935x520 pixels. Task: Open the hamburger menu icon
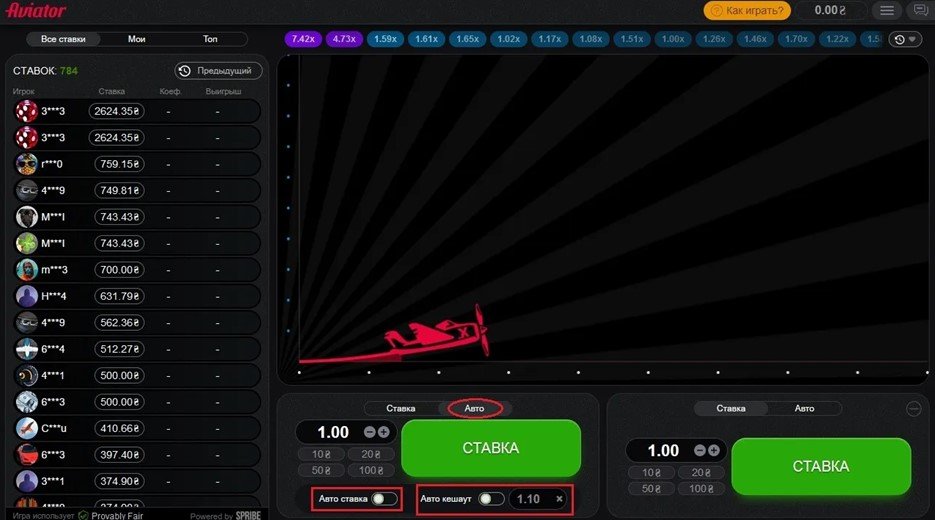[887, 11]
